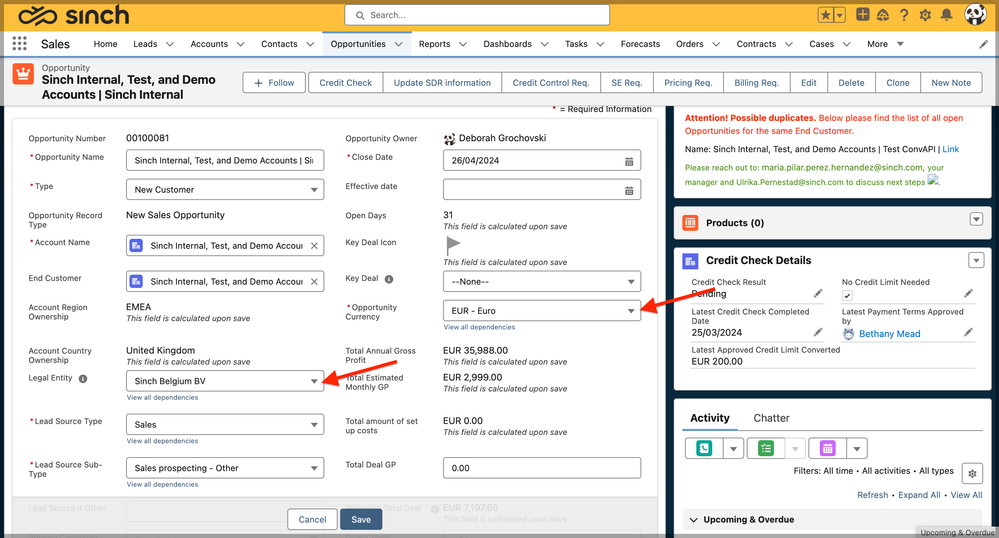Collapse the Upcoming & Overdue section
The height and width of the screenshot is (538, 999).
(x=694, y=520)
